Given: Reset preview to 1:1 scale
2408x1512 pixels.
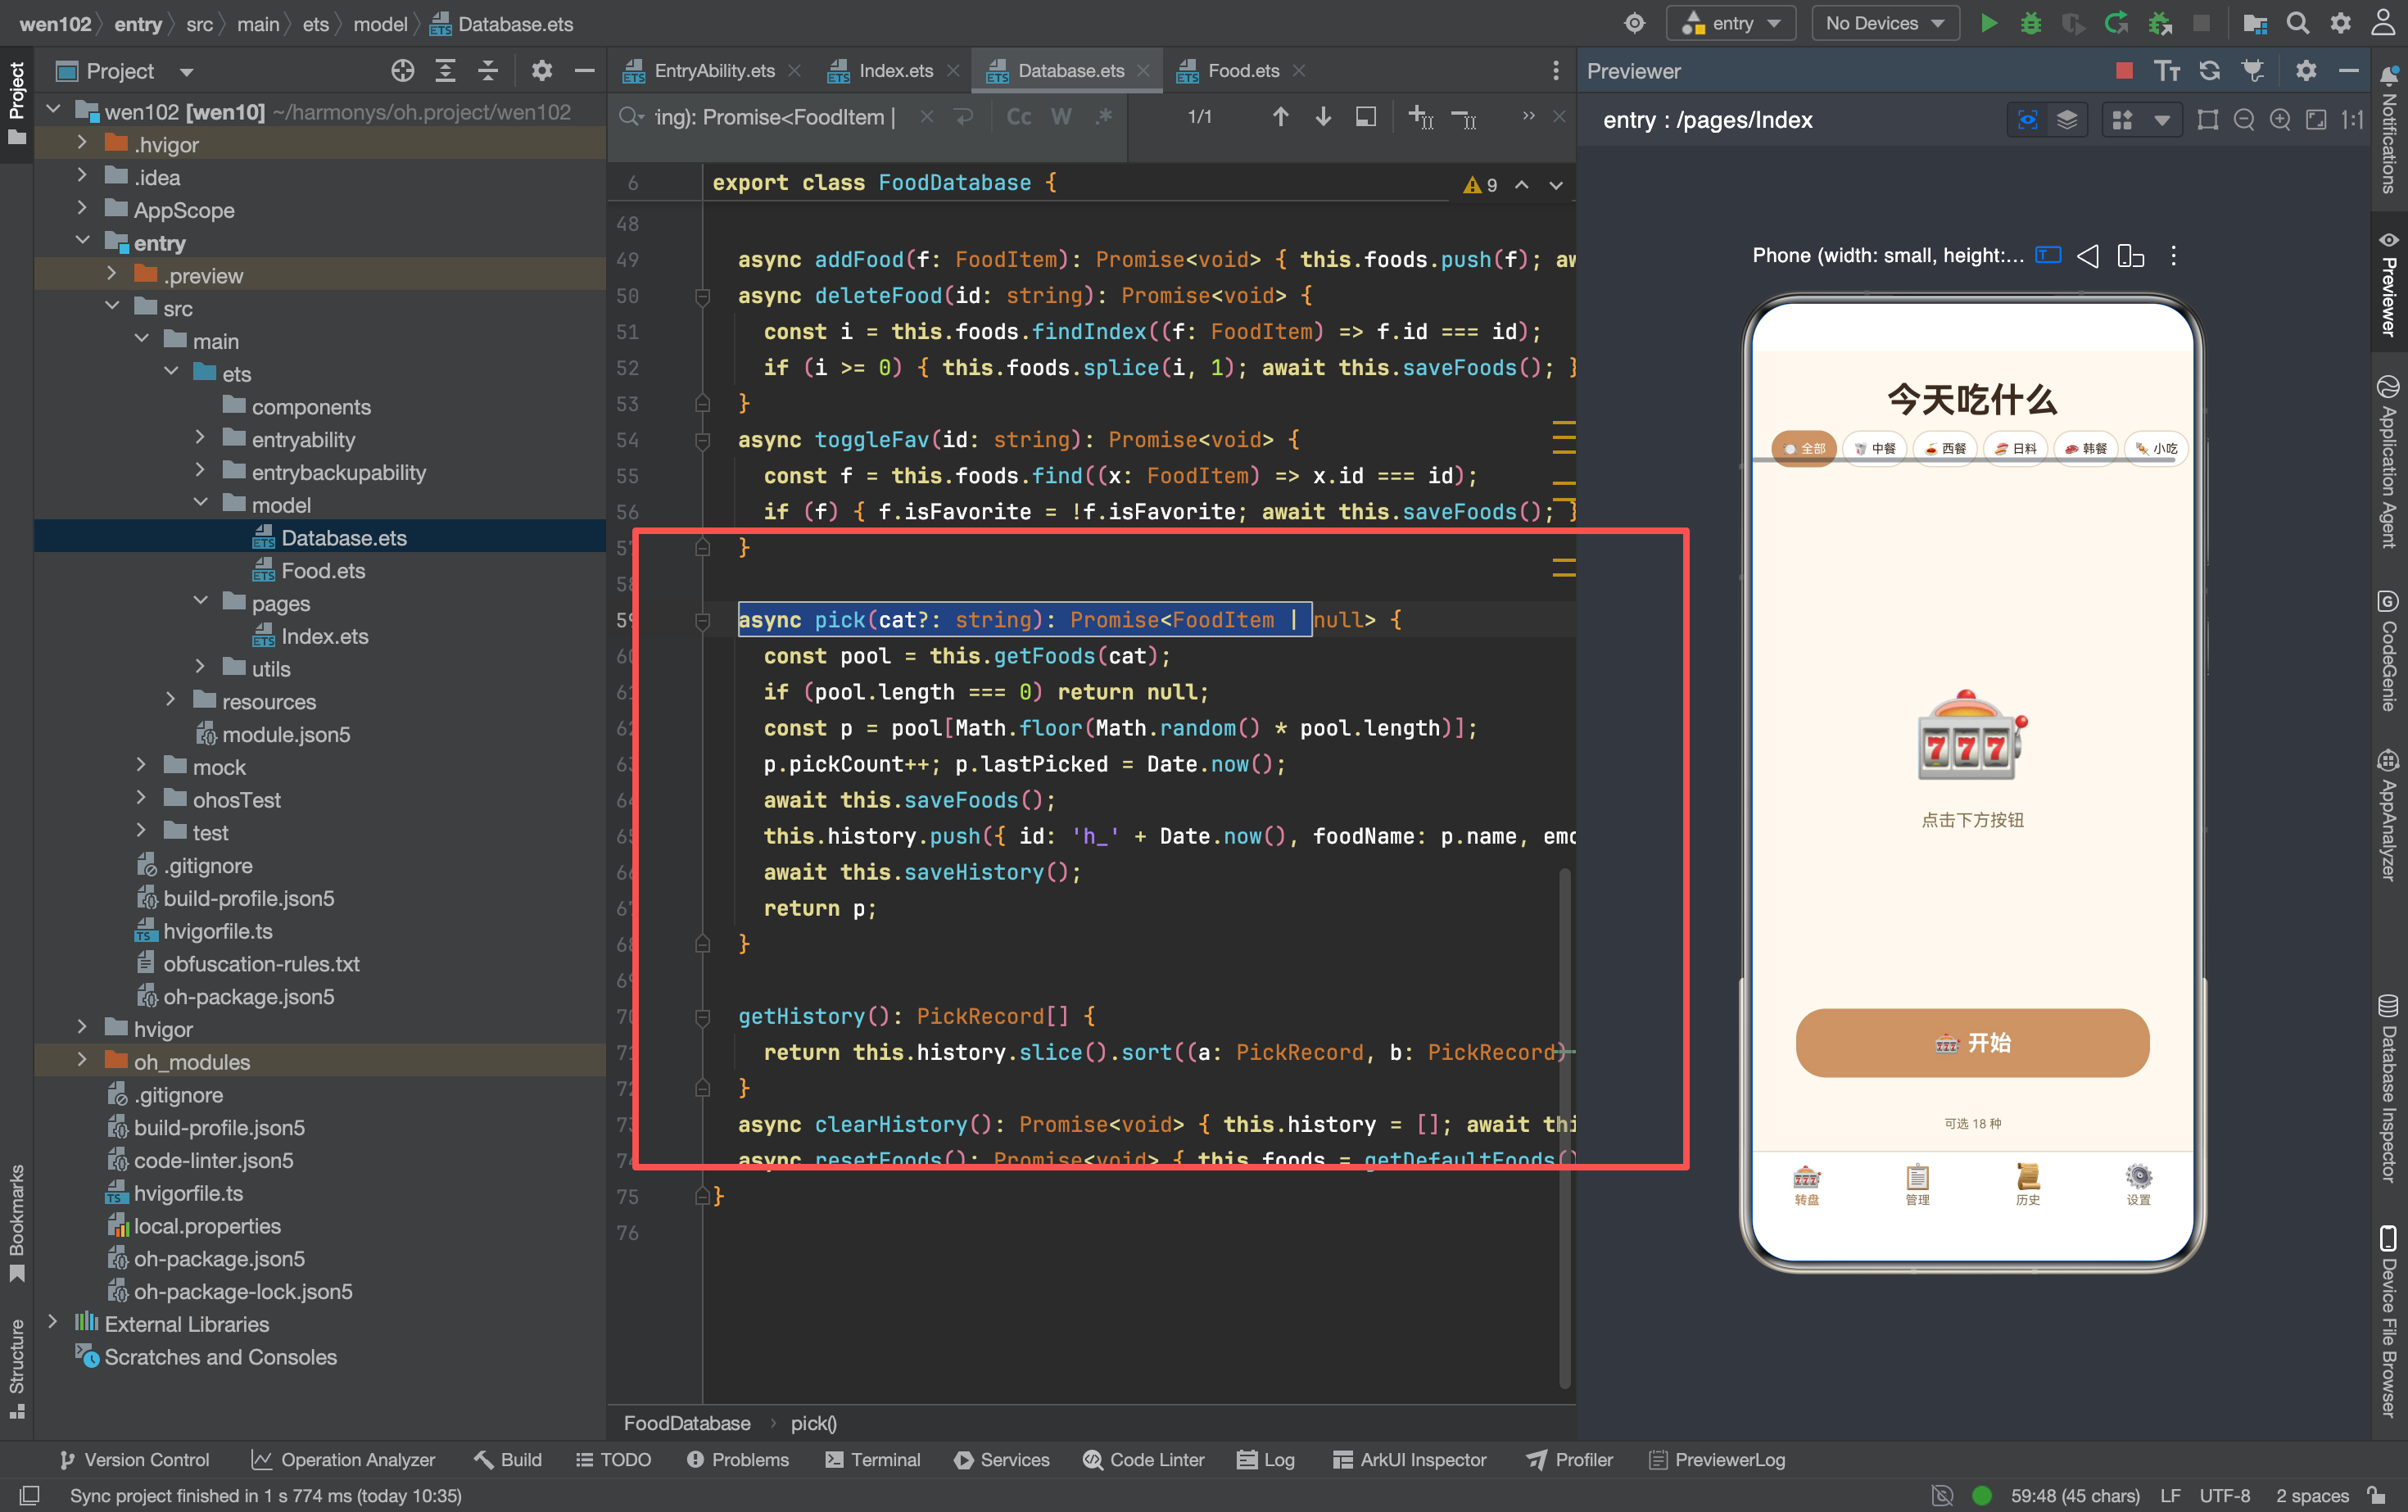Looking at the screenshot, I should click(2353, 120).
